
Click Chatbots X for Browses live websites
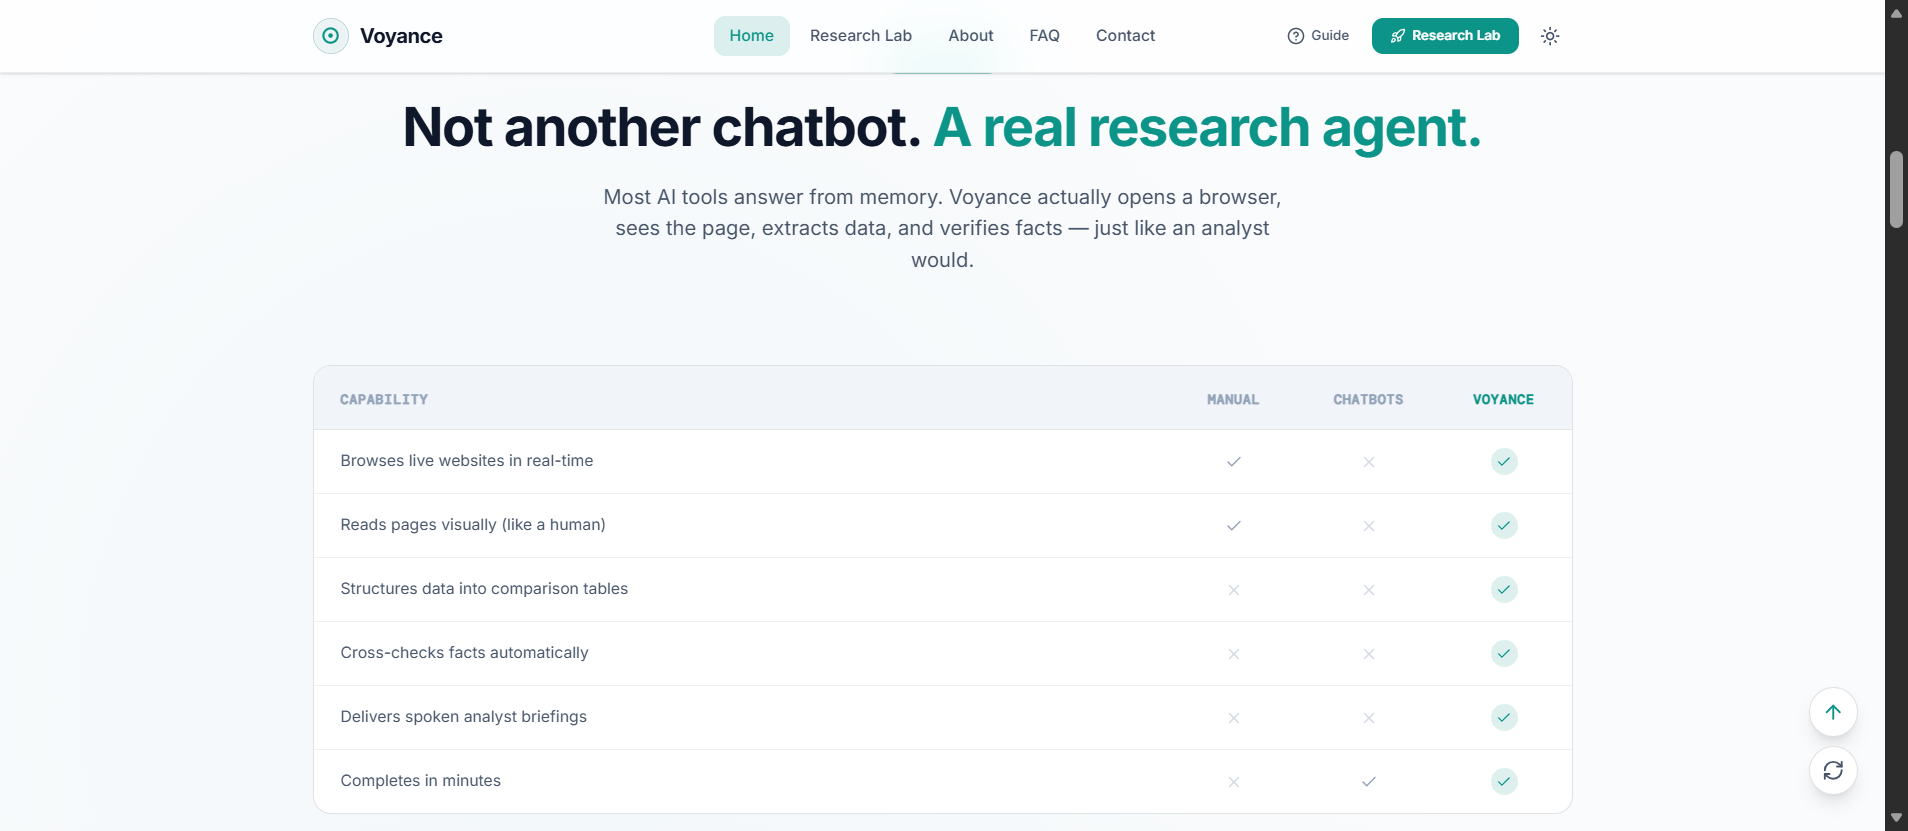1369,462
